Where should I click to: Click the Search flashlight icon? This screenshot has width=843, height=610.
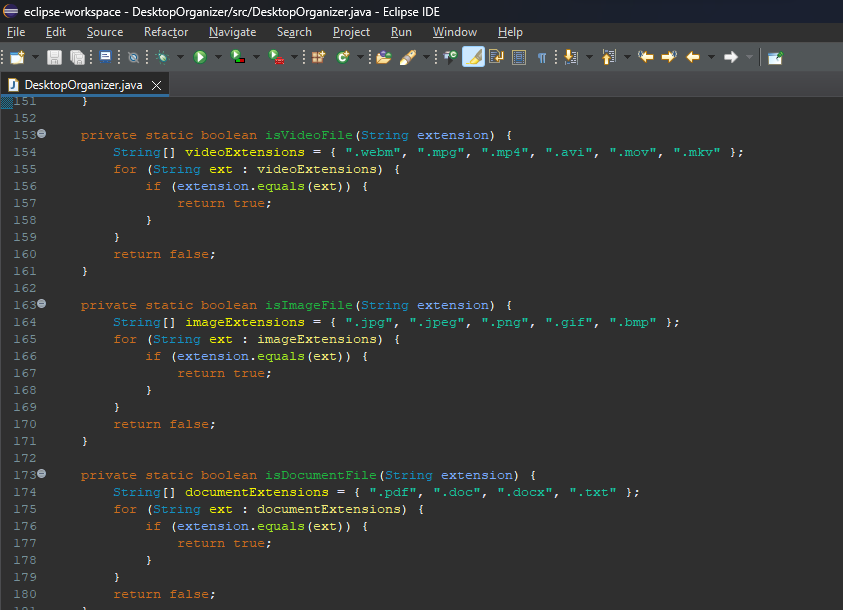[x=408, y=57]
